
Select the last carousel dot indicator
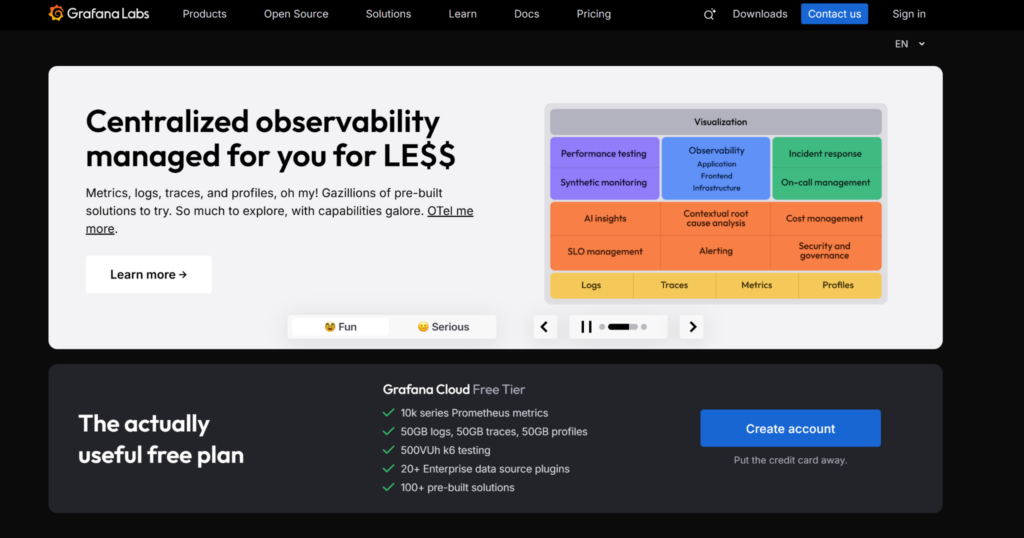pyautogui.click(x=644, y=326)
